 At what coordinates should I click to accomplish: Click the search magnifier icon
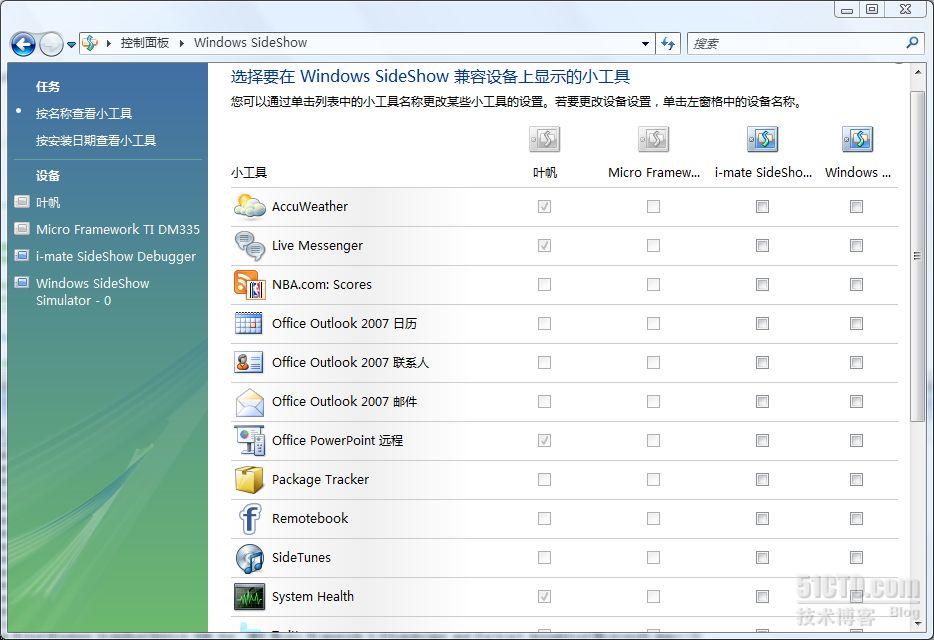click(912, 43)
